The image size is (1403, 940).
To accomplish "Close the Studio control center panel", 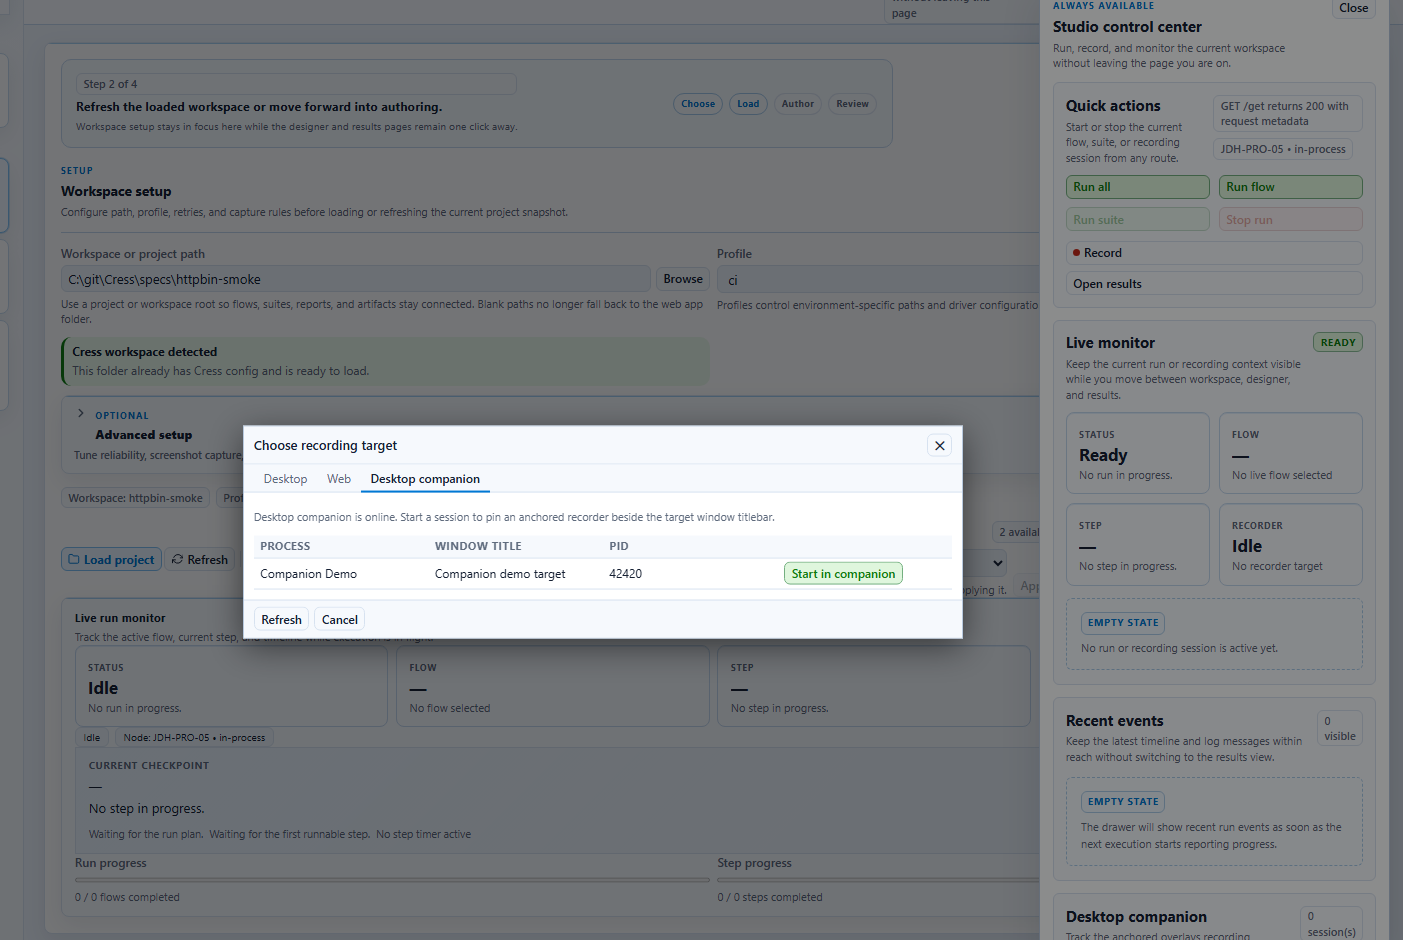I will click(x=1353, y=8).
